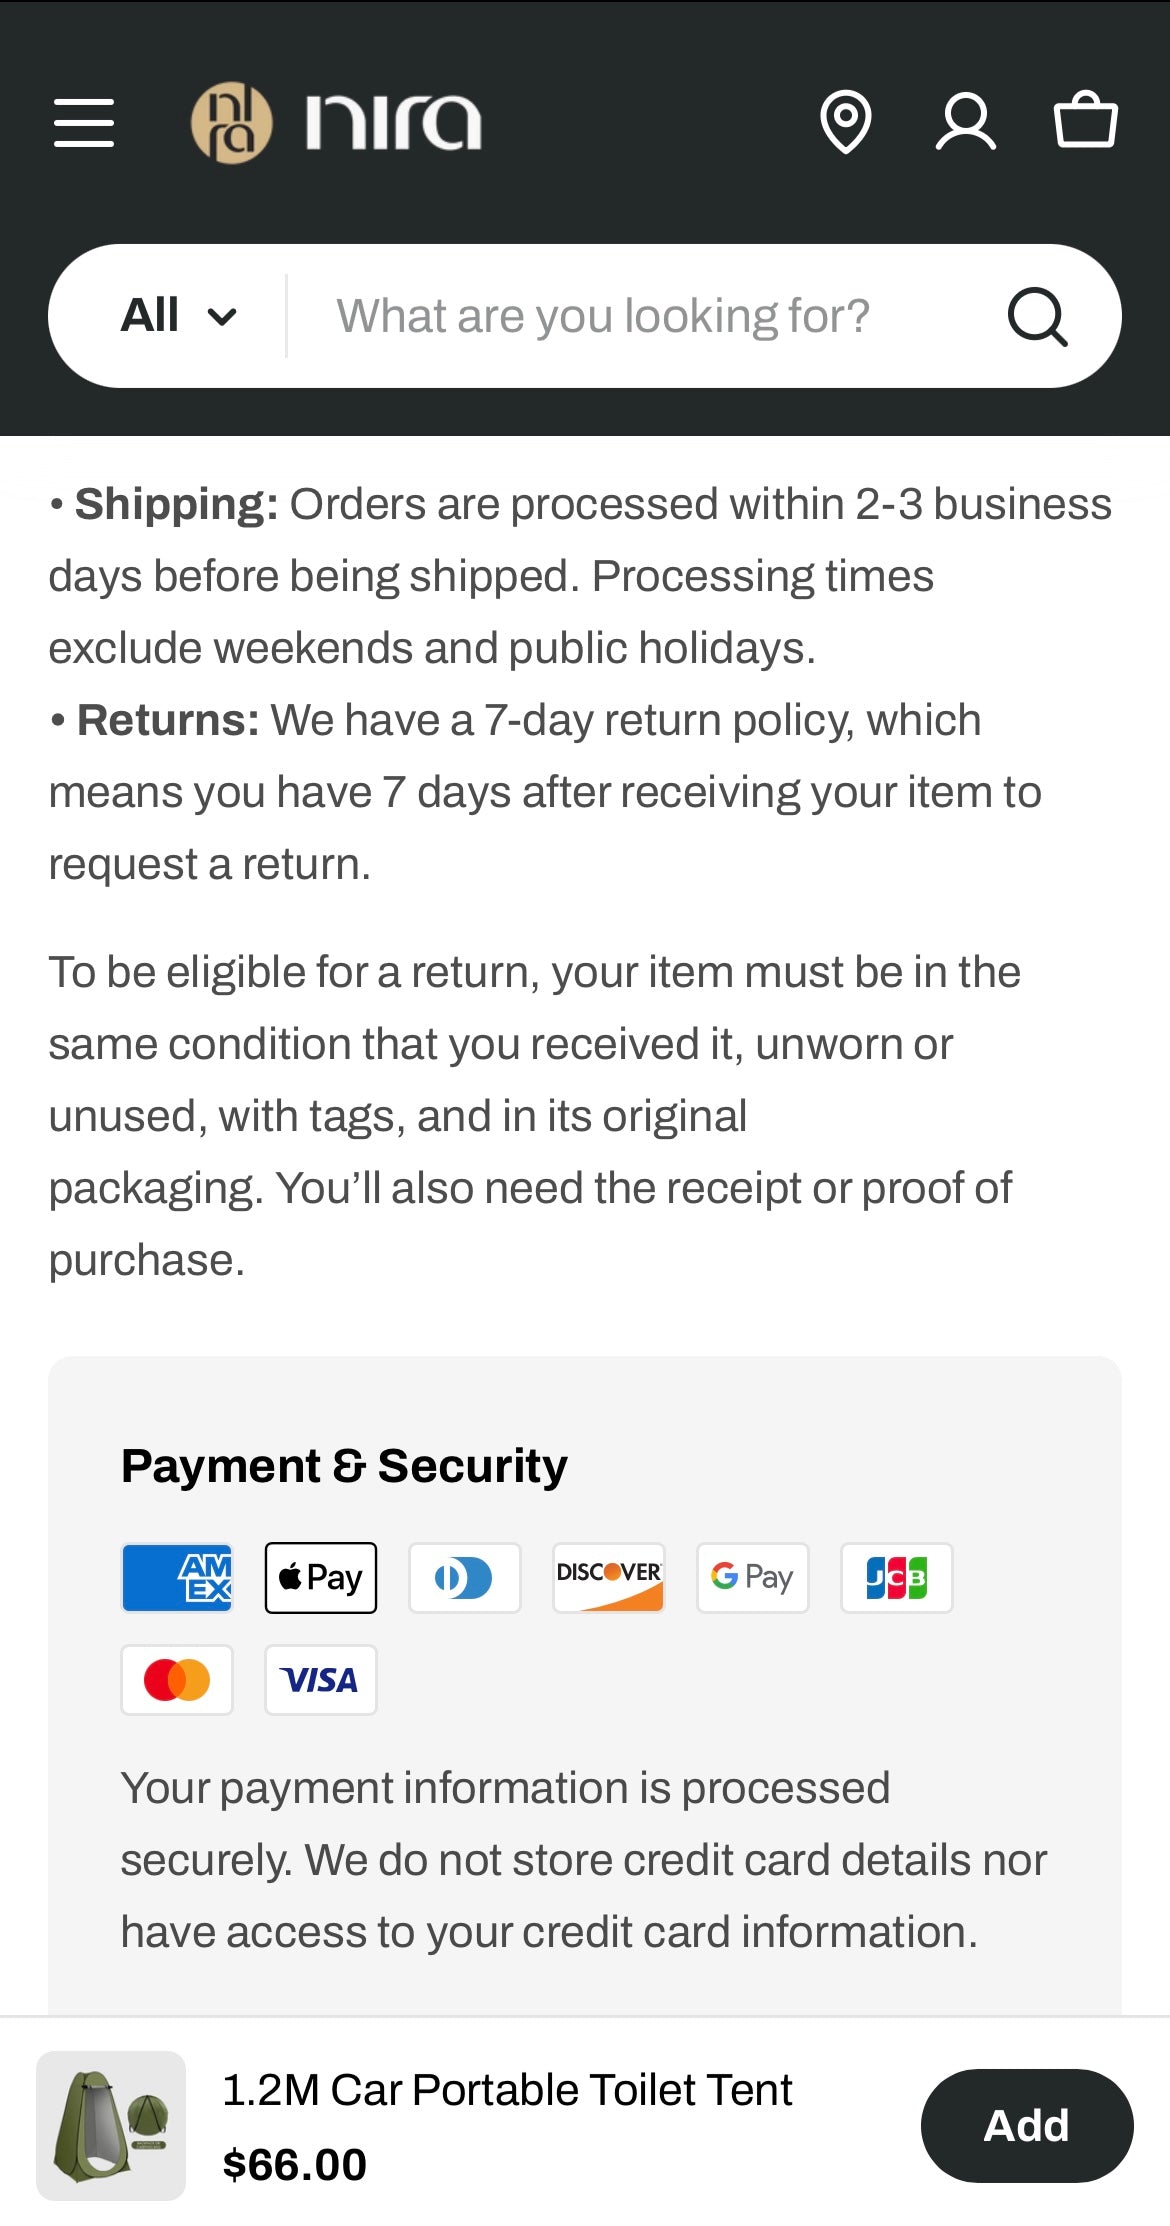Image resolution: width=1170 pixels, height=2226 pixels.
Task: Click the Diners Club payment icon
Action: click(x=464, y=1577)
